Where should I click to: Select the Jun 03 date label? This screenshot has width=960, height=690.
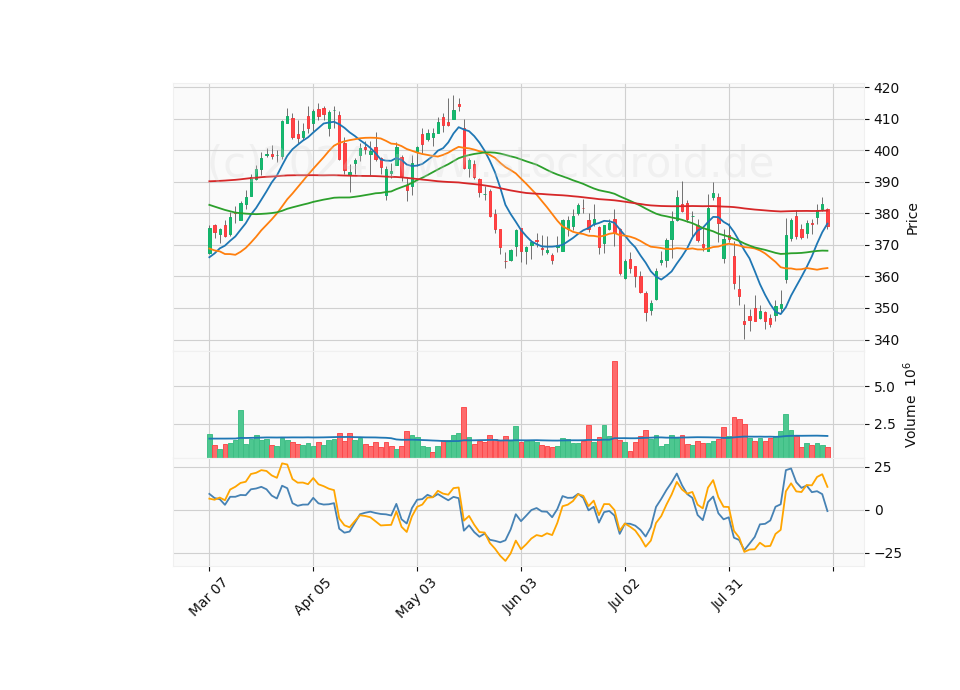(x=520, y=596)
